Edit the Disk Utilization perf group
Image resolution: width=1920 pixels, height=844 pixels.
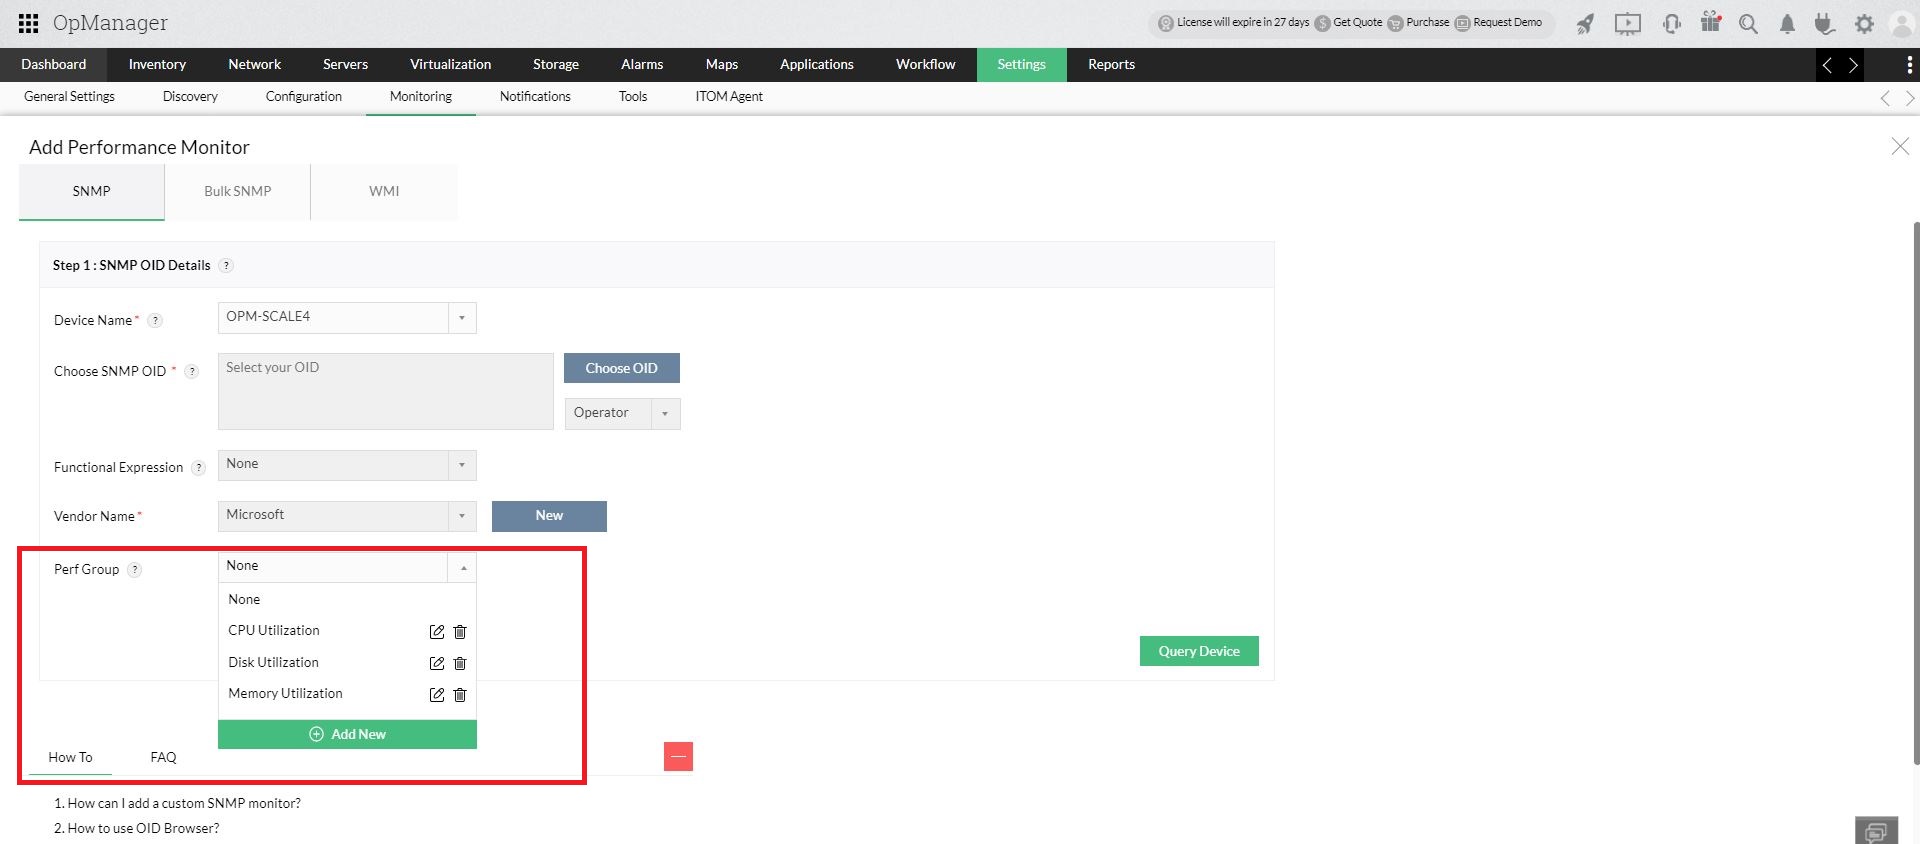(x=437, y=663)
